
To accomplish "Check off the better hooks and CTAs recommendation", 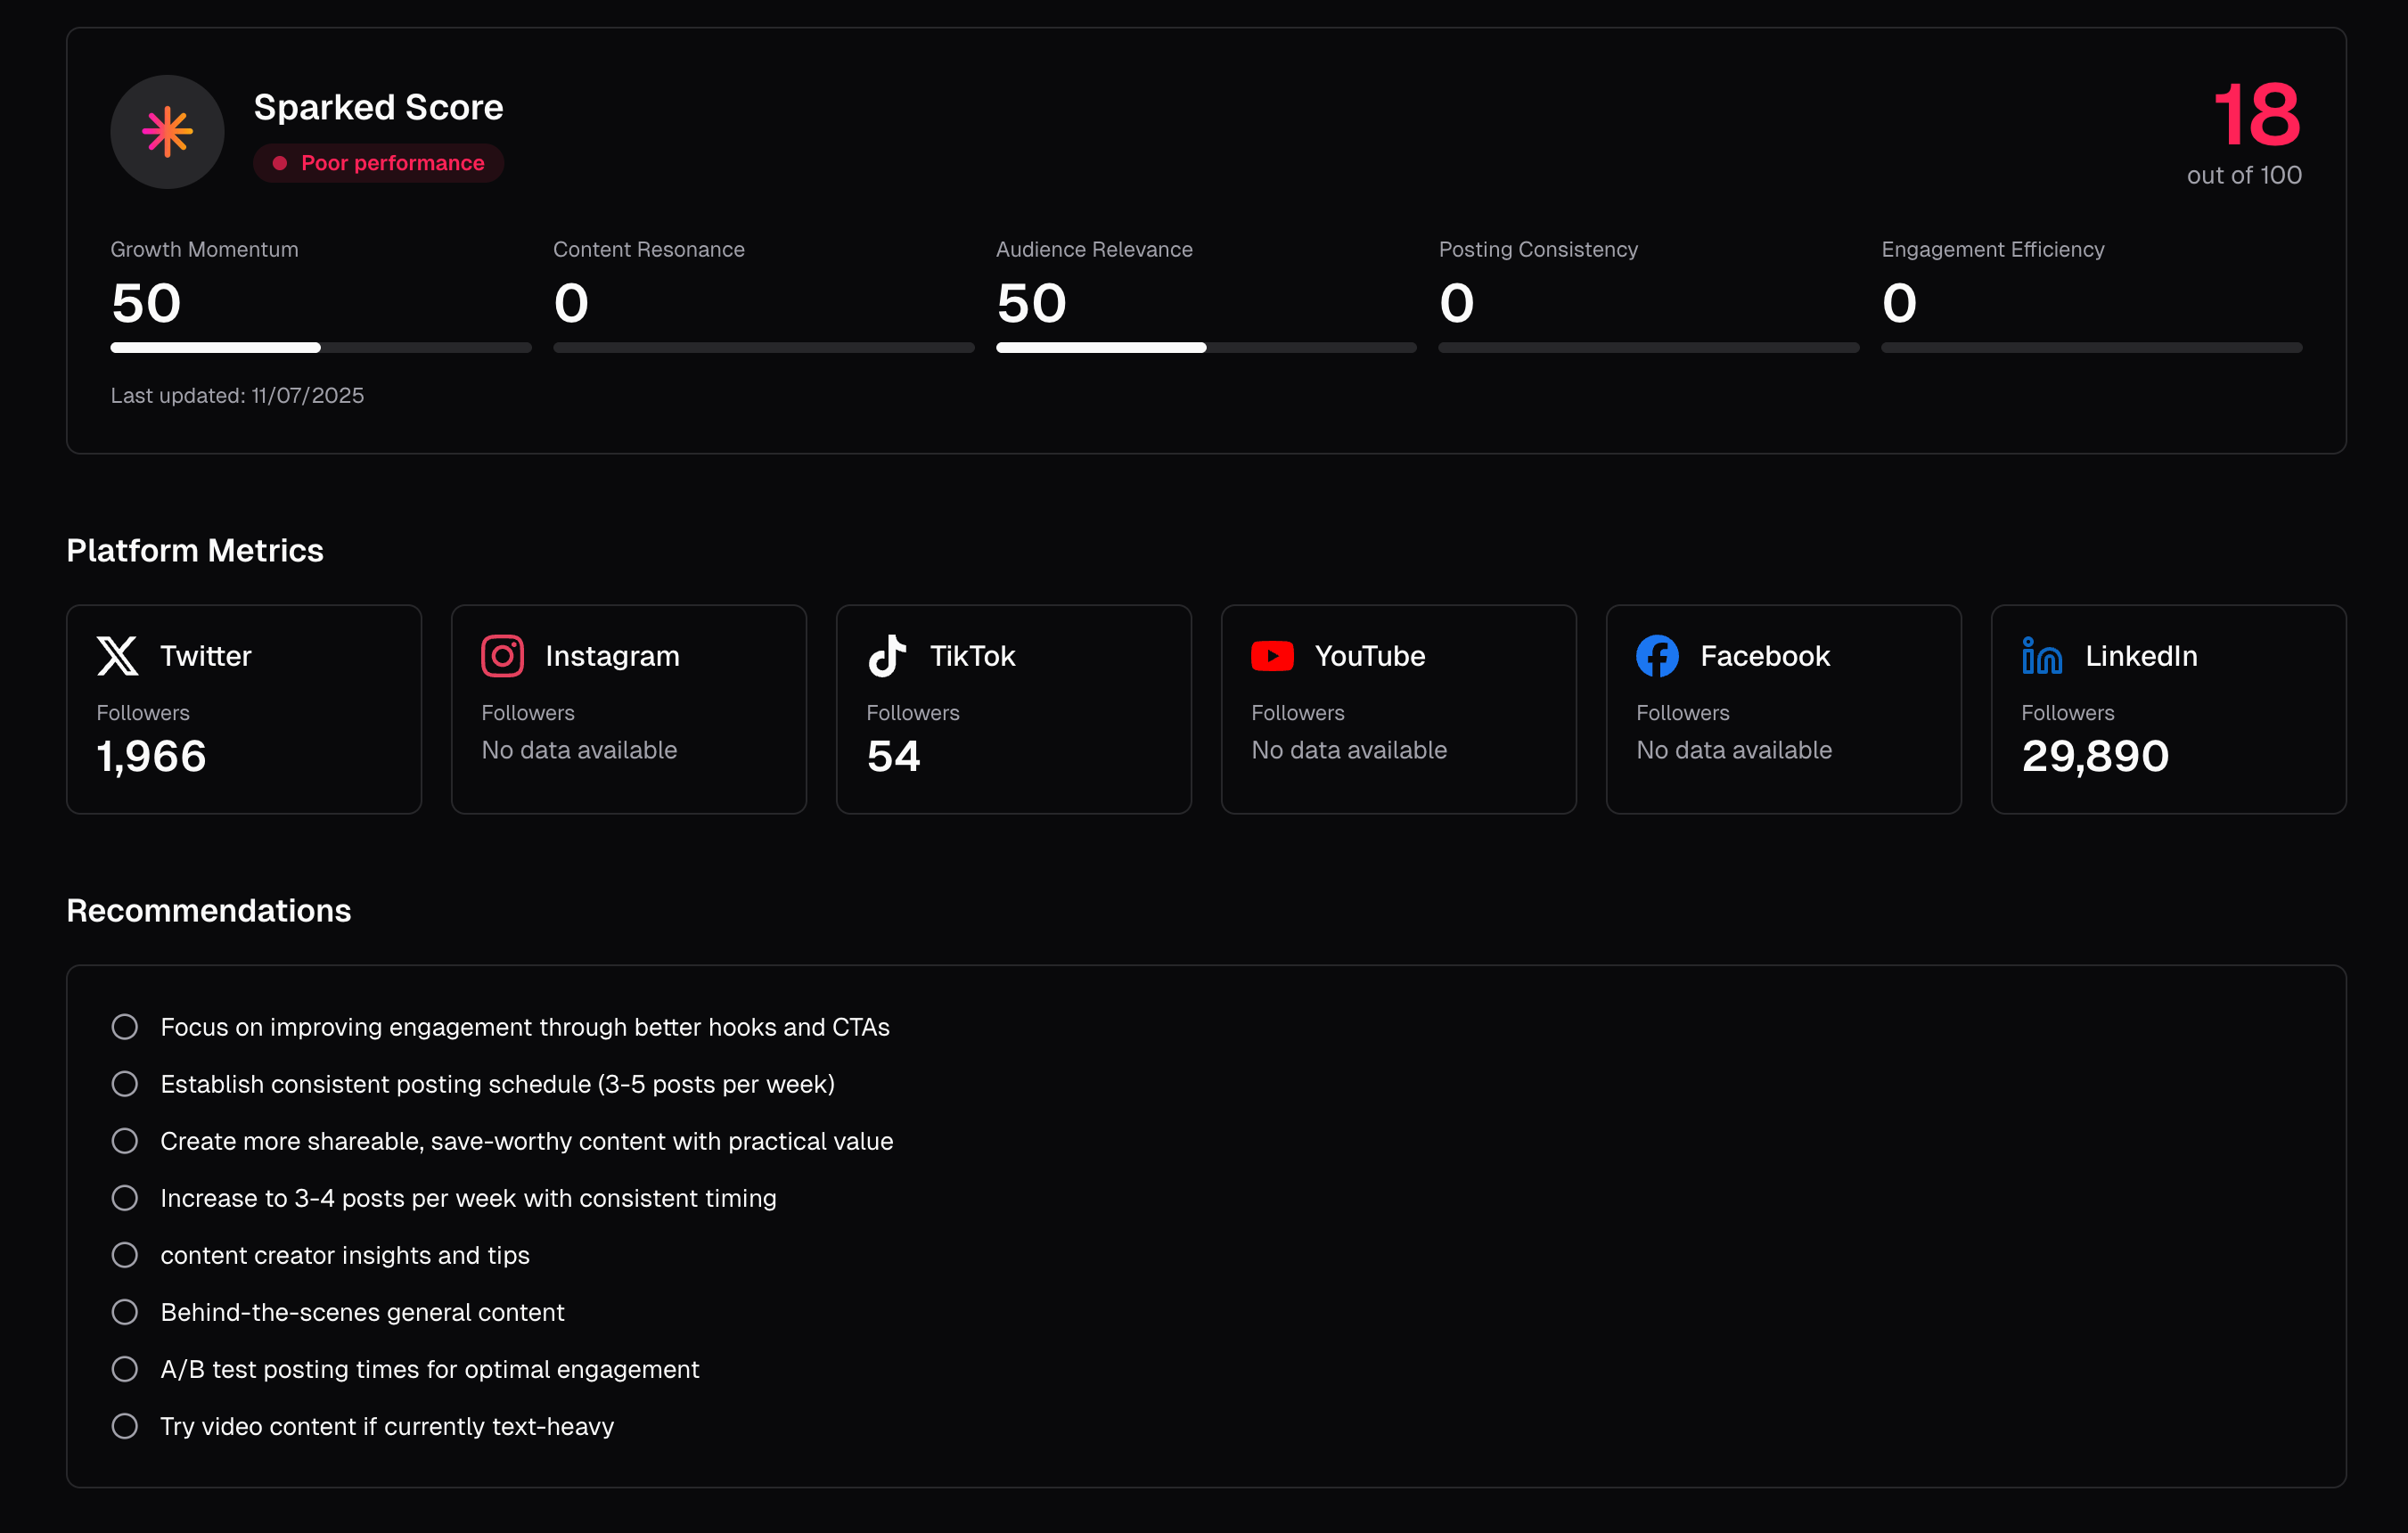I will [125, 1027].
